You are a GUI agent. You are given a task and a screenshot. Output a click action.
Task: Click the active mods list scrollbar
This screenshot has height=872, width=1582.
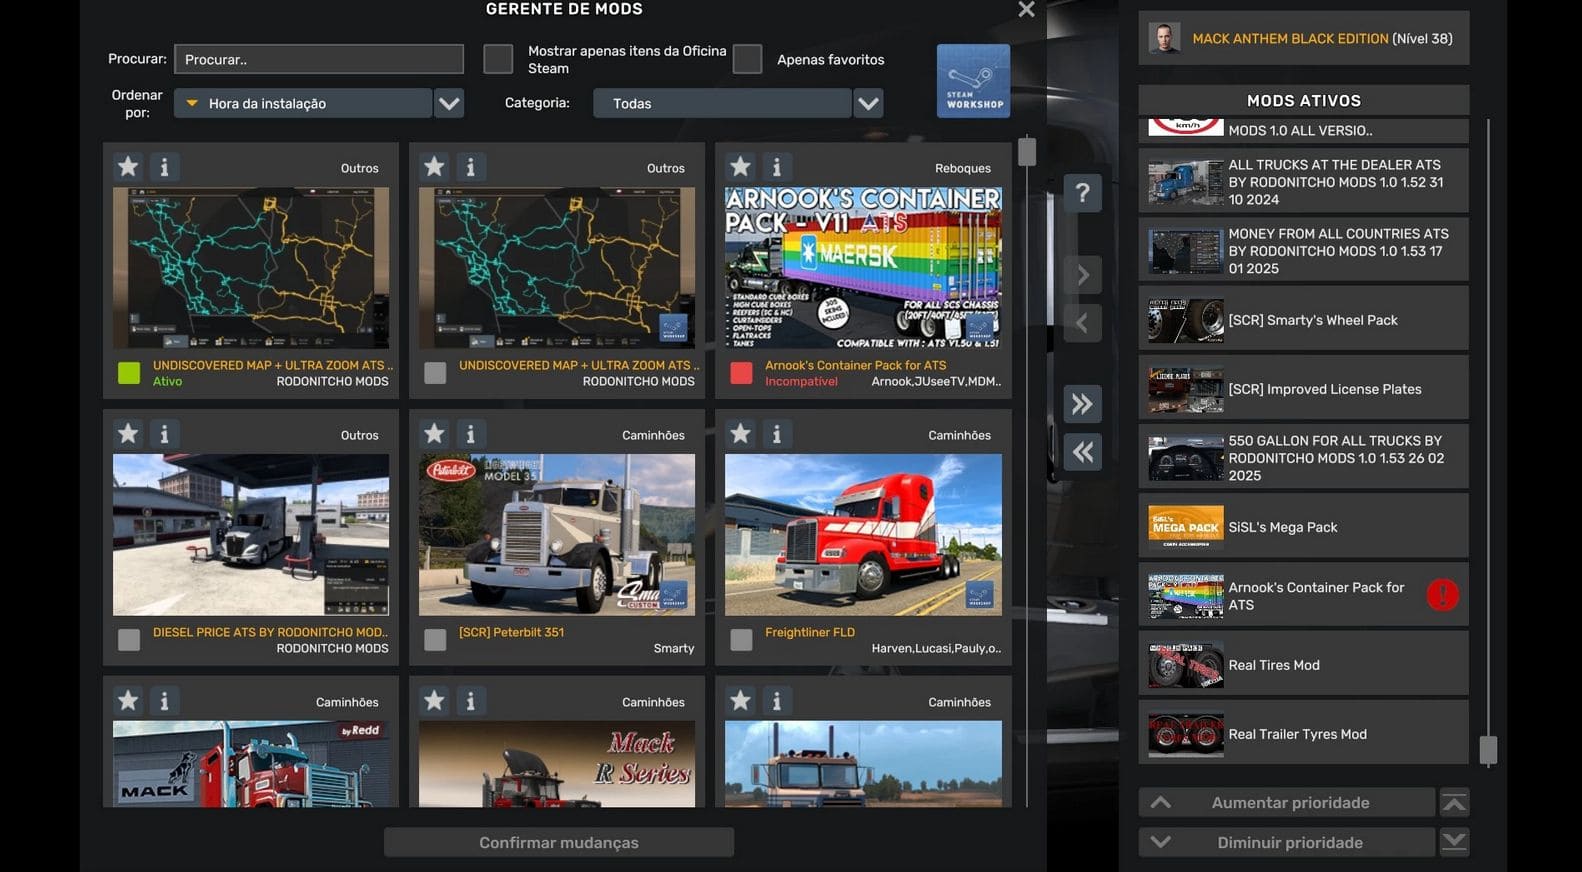pyautogui.click(x=1488, y=750)
